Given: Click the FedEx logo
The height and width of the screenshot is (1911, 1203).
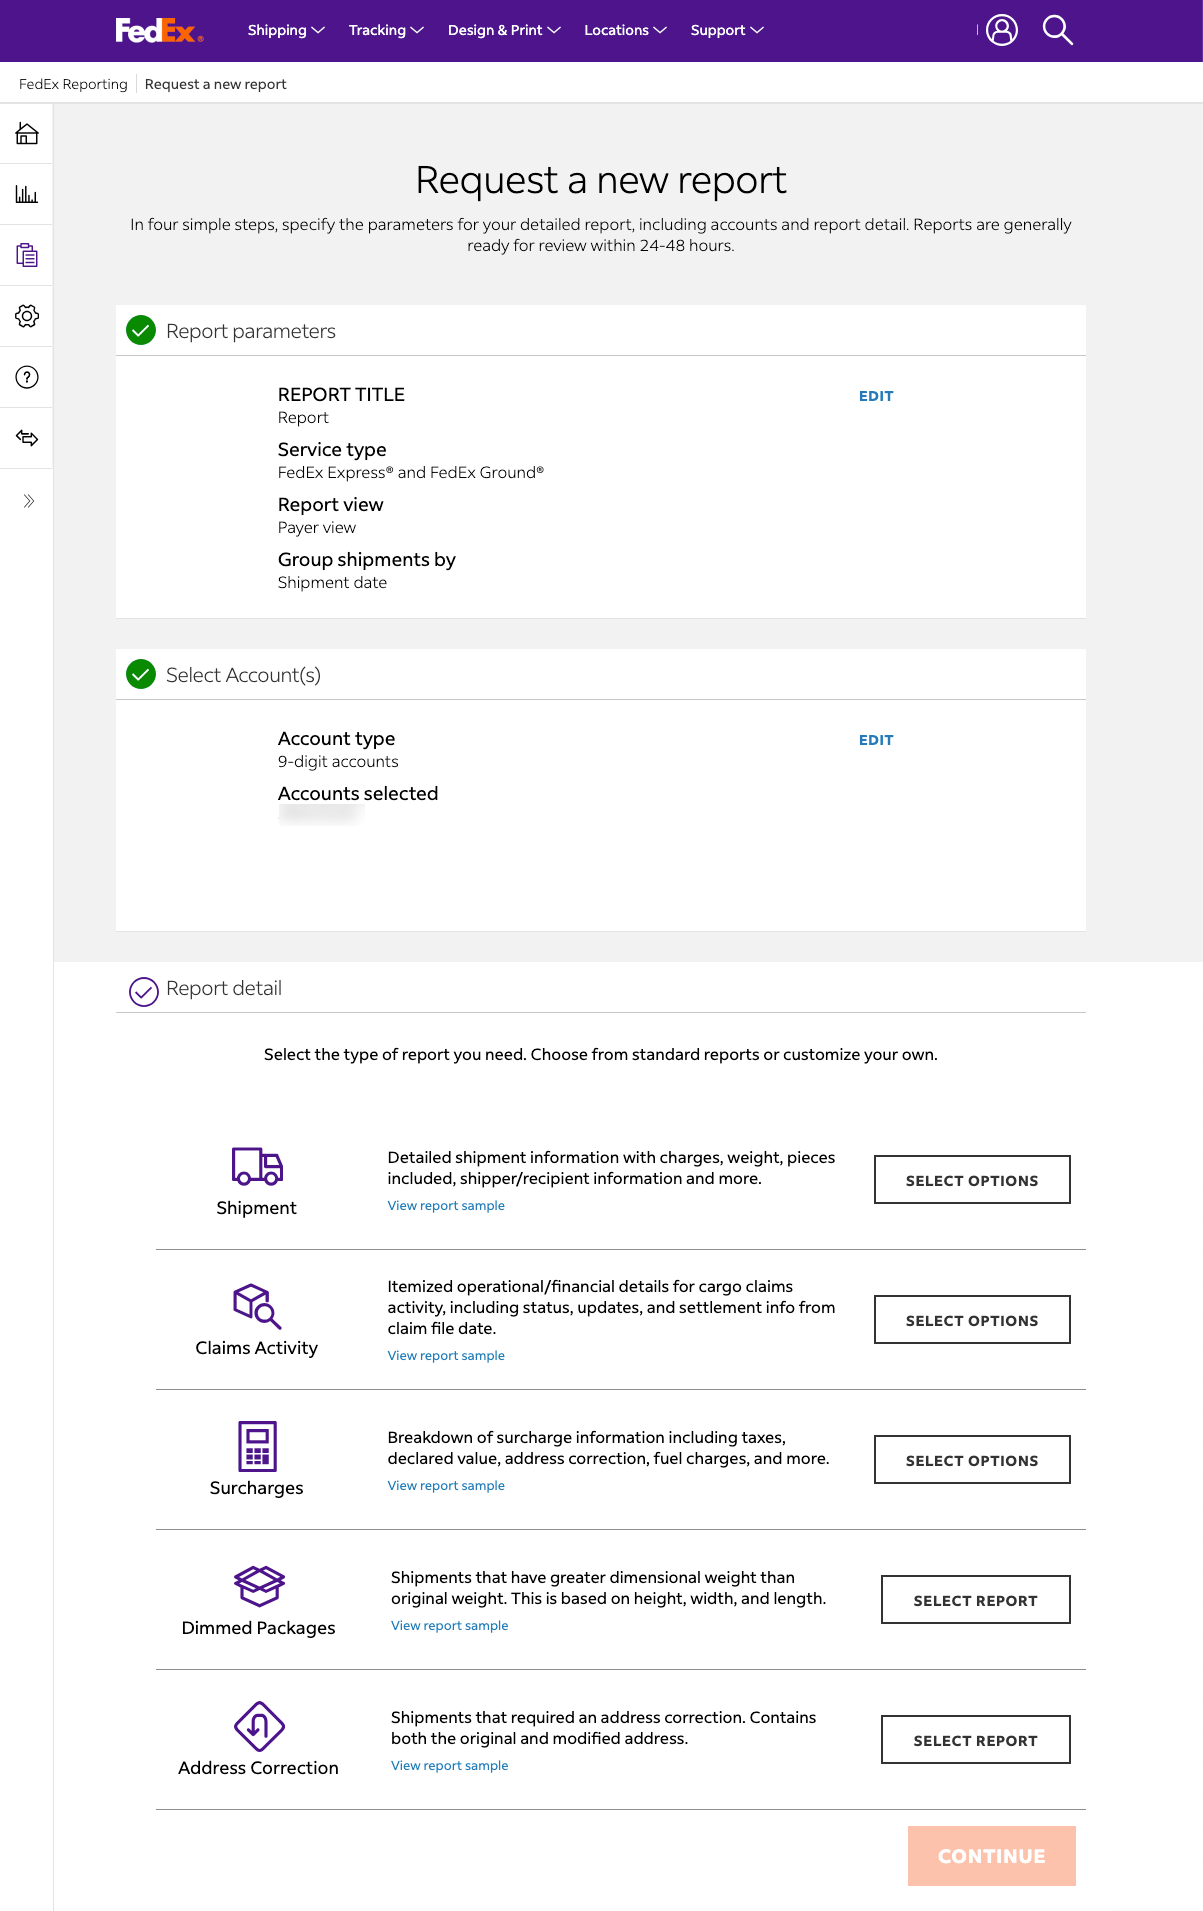Looking at the screenshot, I should (x=159, y=31).
